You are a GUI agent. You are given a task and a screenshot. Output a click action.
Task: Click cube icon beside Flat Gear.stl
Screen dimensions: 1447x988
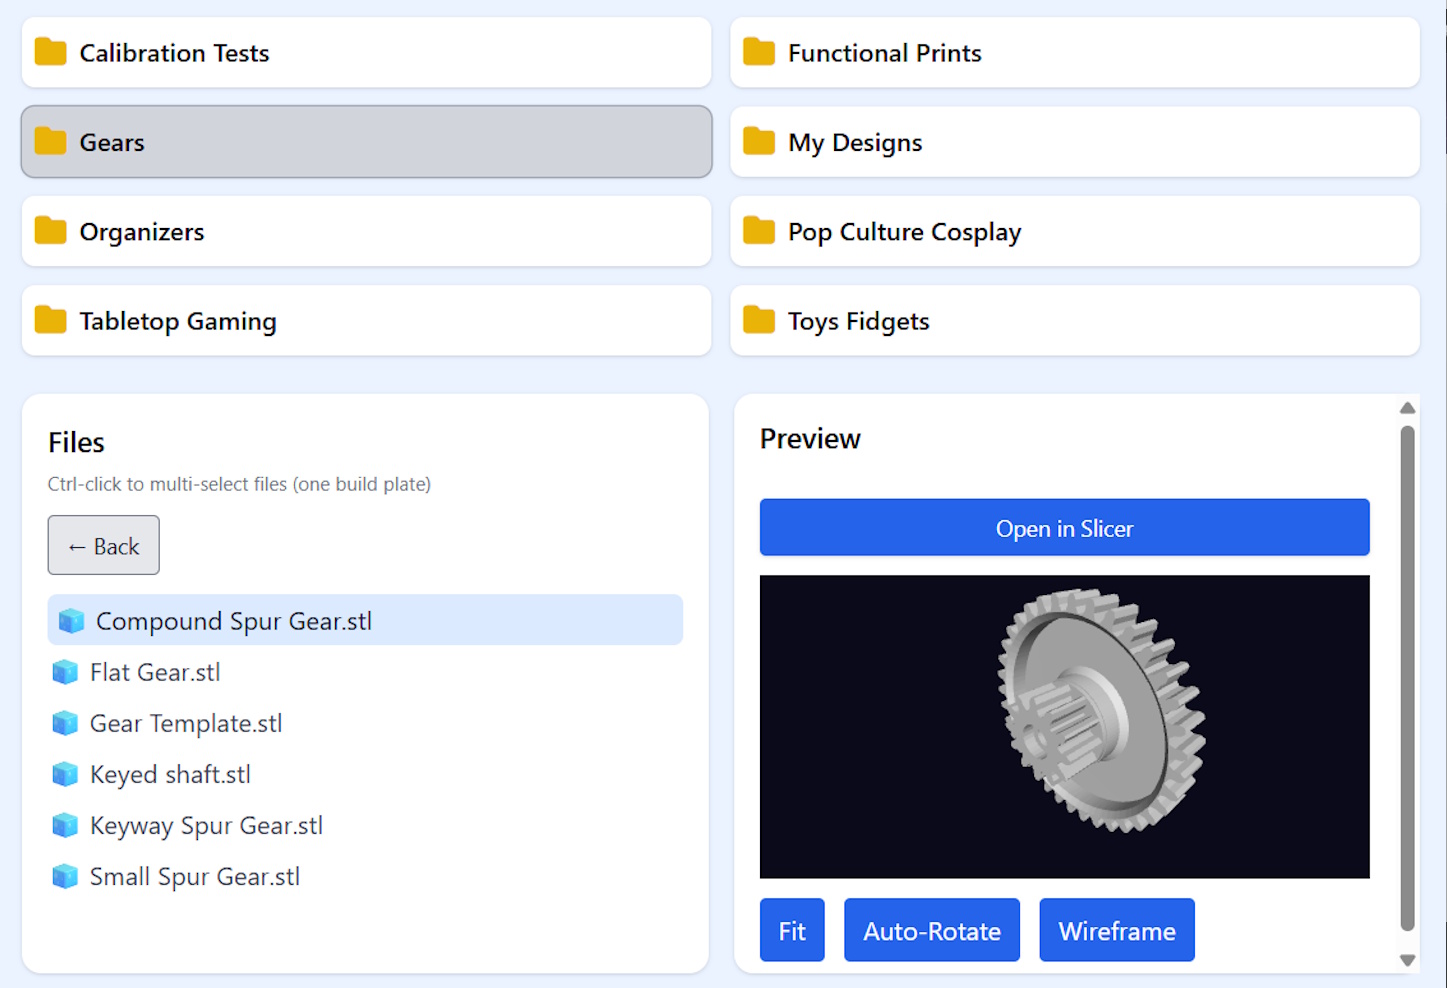[65, 672]
